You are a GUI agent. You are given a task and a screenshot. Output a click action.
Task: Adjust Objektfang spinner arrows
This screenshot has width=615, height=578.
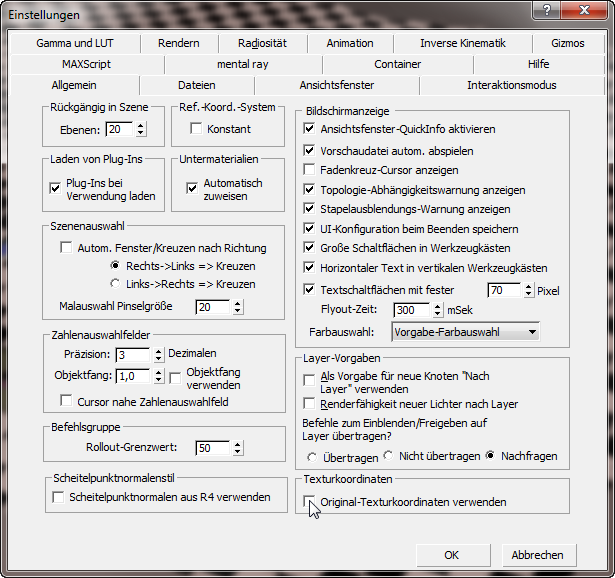[158, 376]
